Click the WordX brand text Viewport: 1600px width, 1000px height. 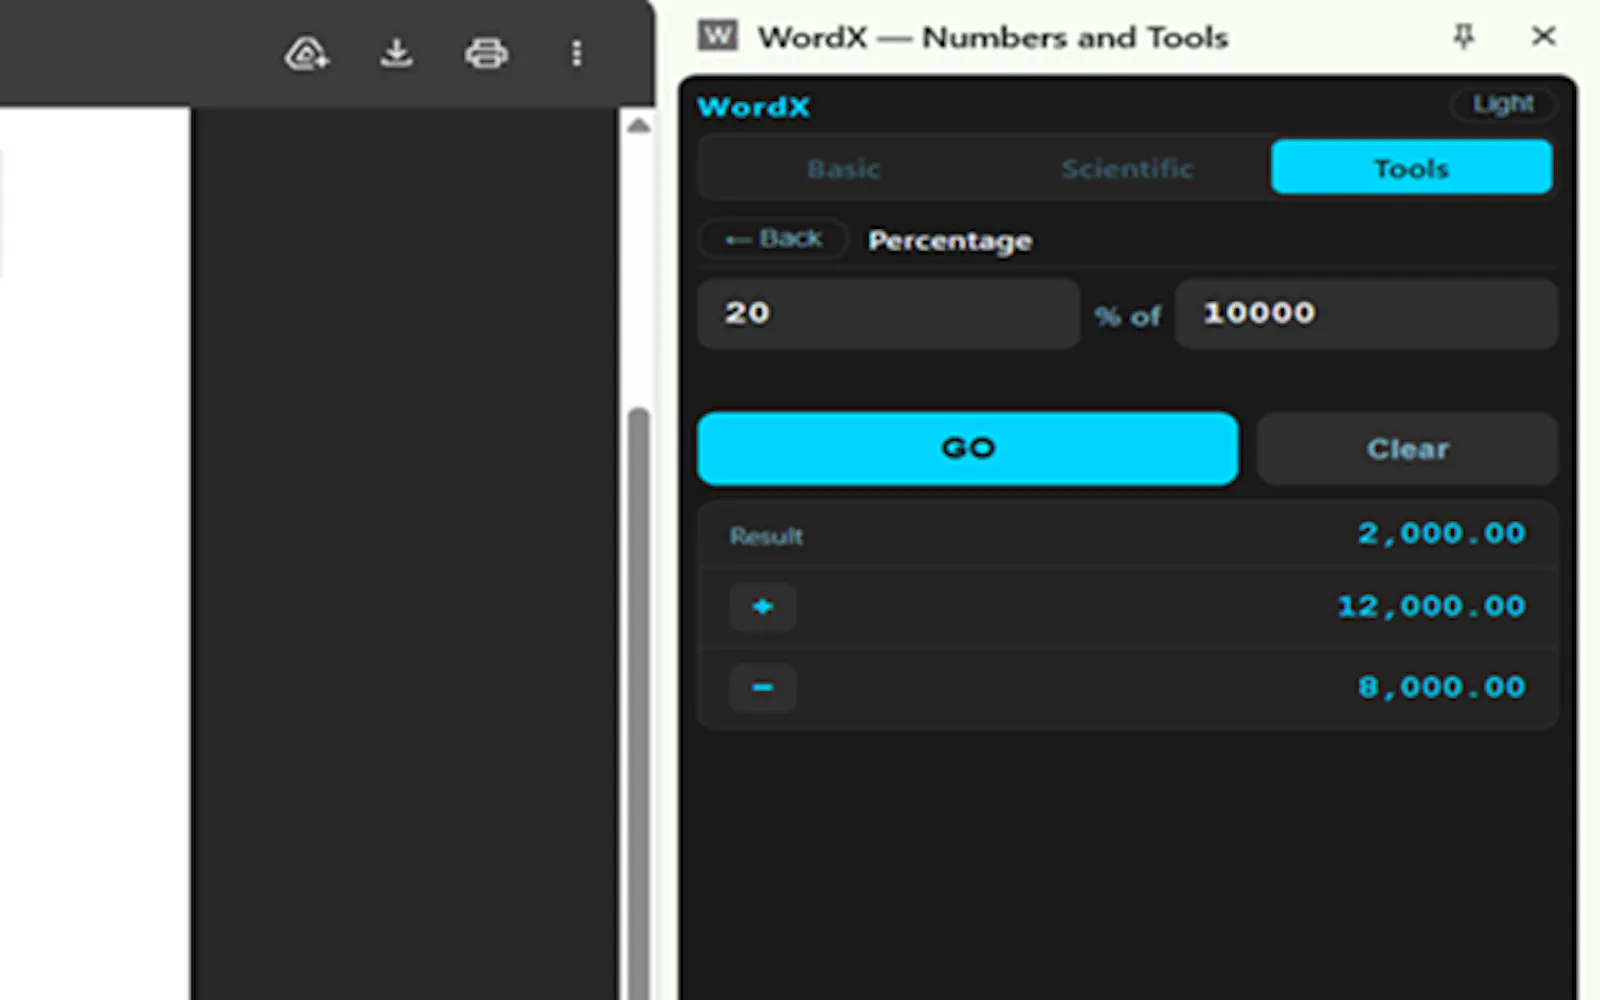point(753,106)
